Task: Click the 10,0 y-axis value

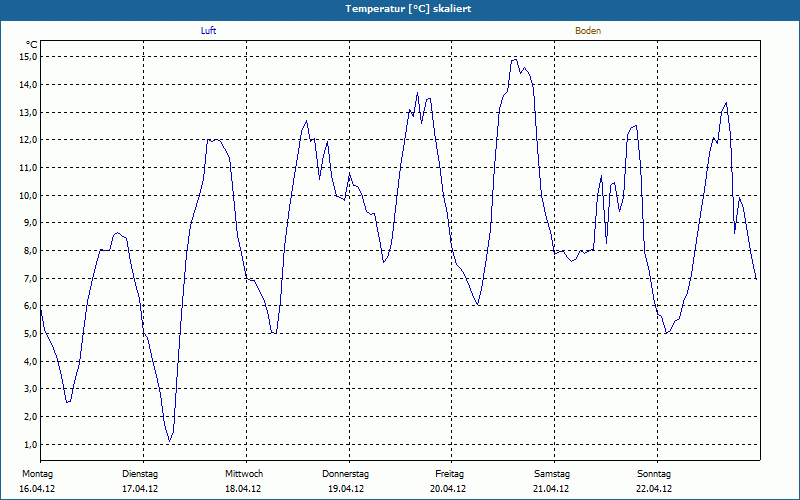Action: 29,195
